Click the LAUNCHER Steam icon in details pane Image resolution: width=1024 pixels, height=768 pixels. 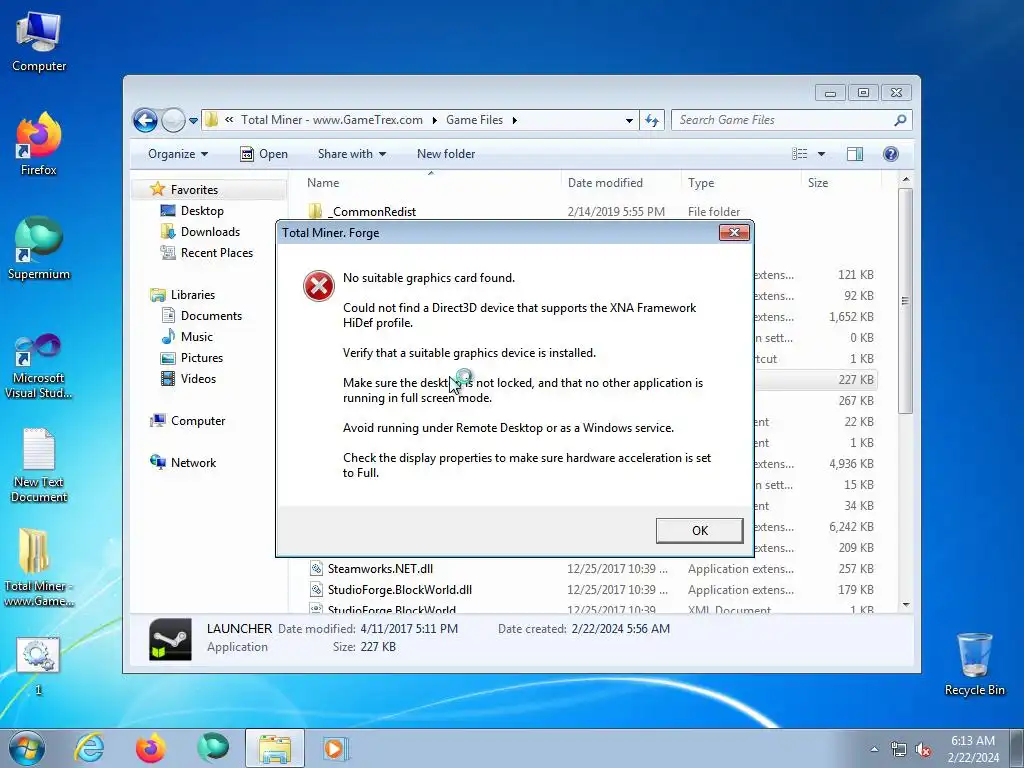(x=170, y=639)
